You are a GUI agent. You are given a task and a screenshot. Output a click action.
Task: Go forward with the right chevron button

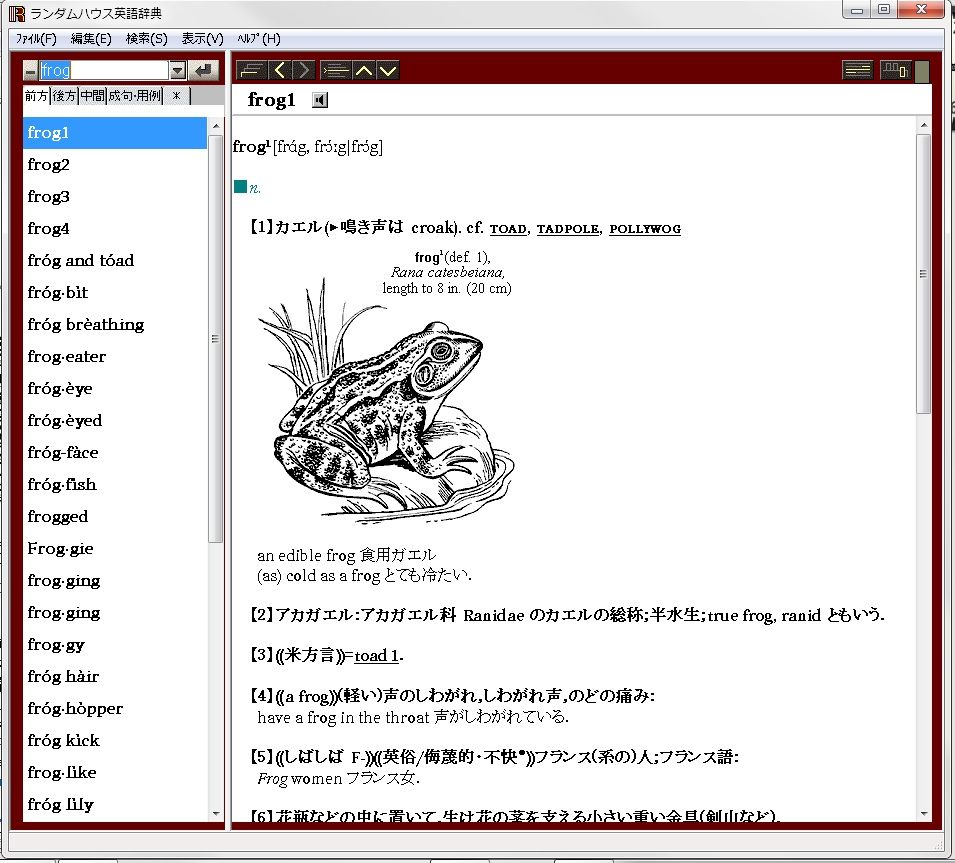tap(304, 71)
